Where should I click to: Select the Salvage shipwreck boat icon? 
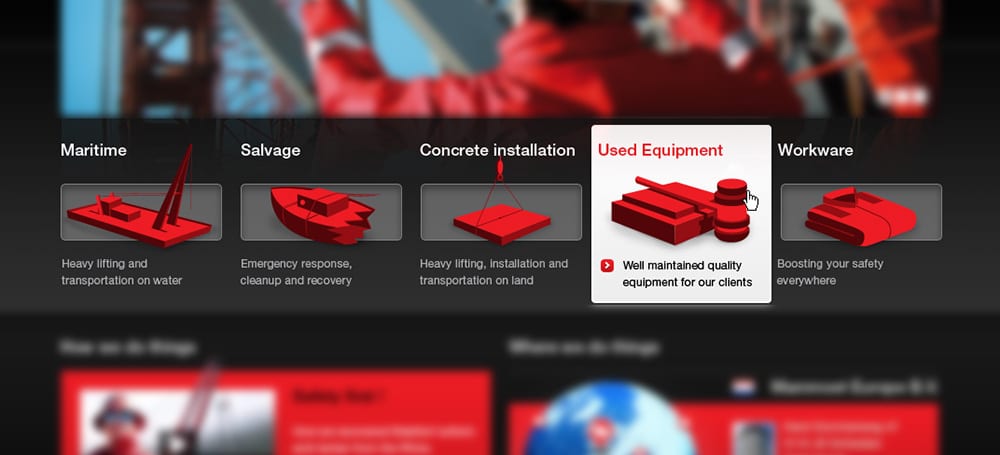click(x=321, y=213)
